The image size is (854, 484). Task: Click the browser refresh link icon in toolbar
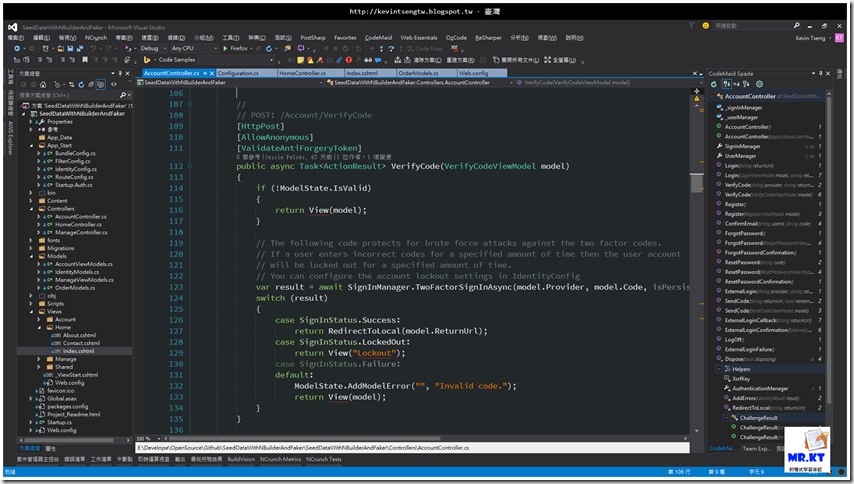click(x=269, y=48)
